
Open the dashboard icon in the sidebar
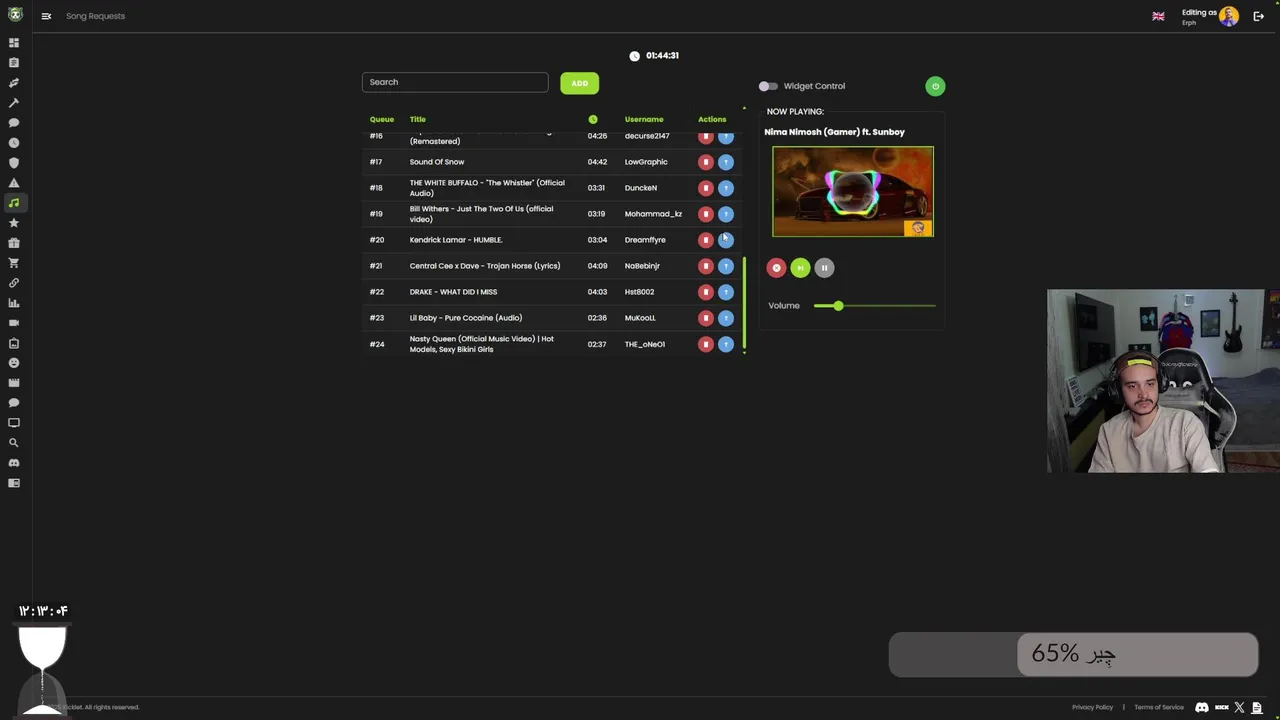point(14,43)
